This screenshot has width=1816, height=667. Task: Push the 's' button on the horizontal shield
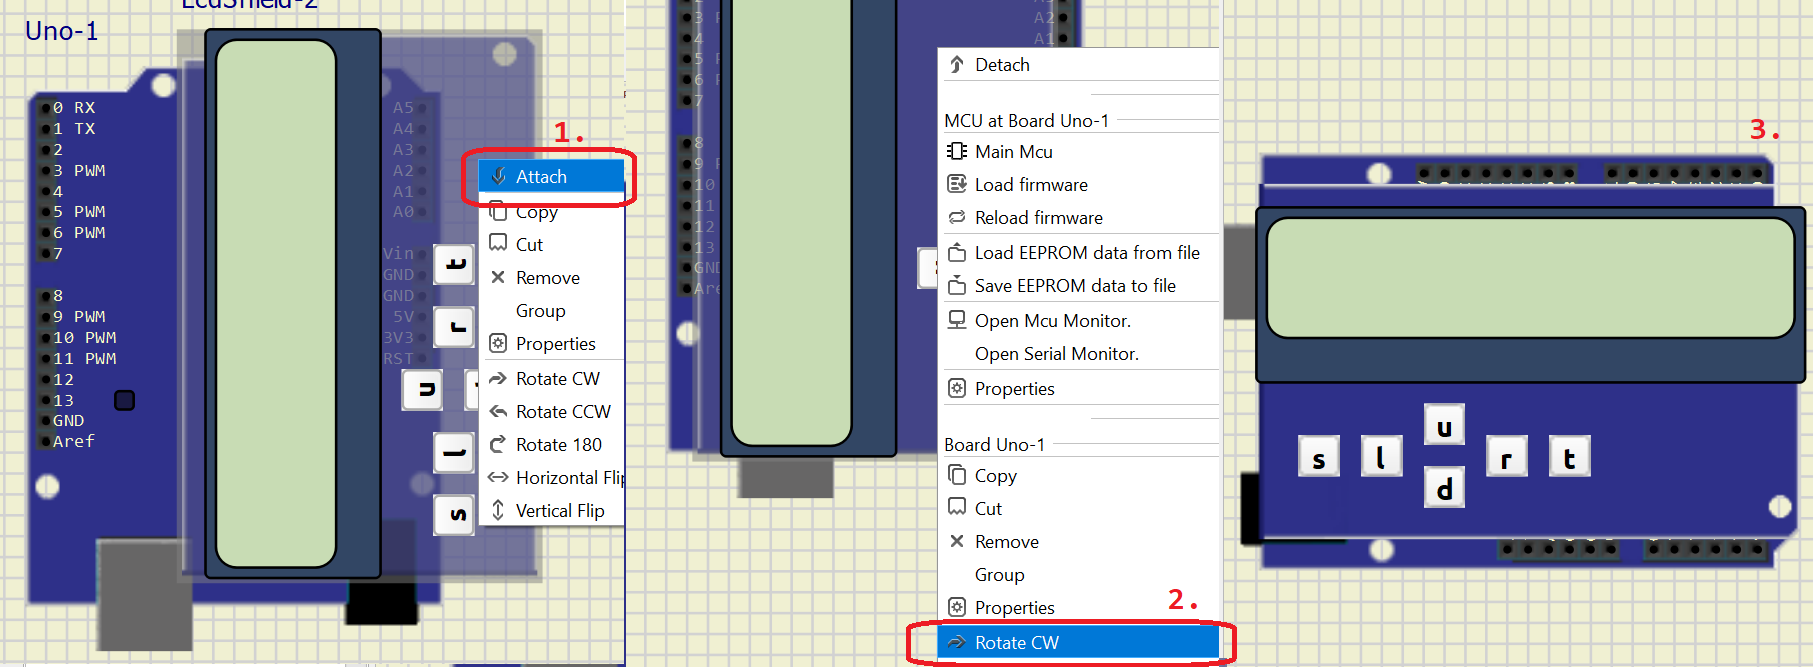(x=1319, y=457)
